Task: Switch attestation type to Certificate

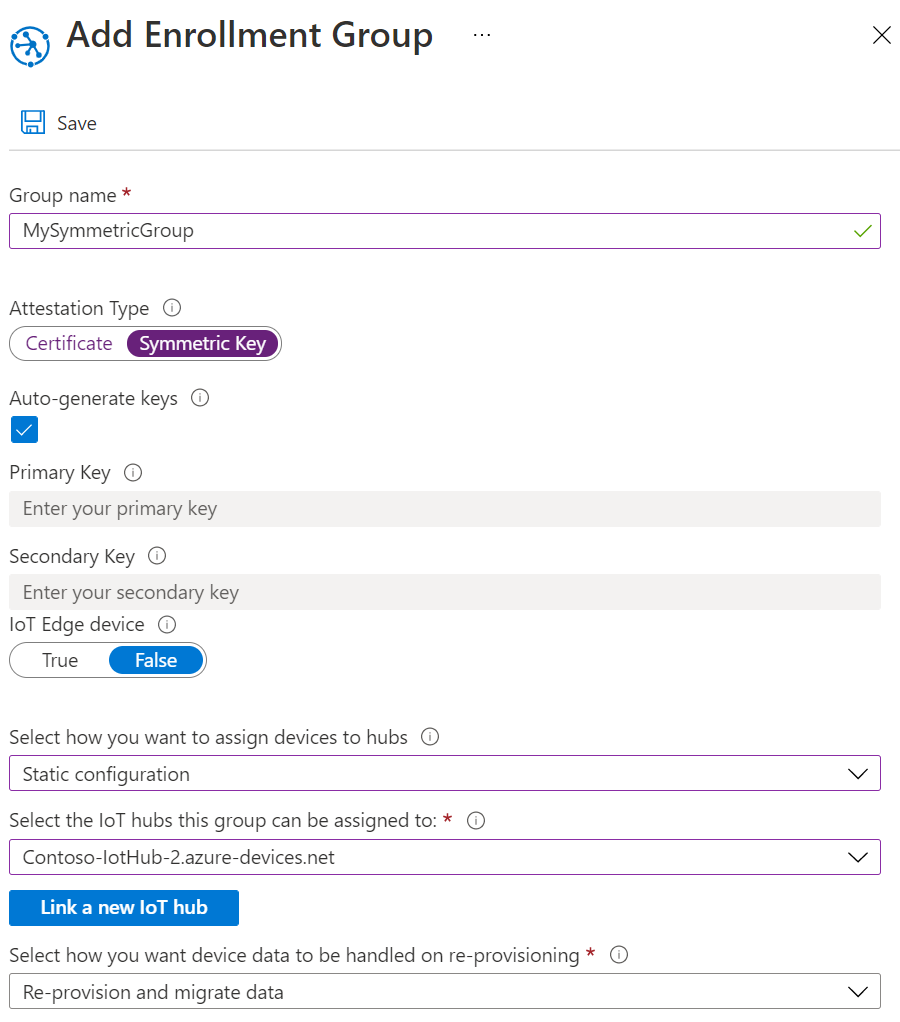Action: [x=69, y=344]
